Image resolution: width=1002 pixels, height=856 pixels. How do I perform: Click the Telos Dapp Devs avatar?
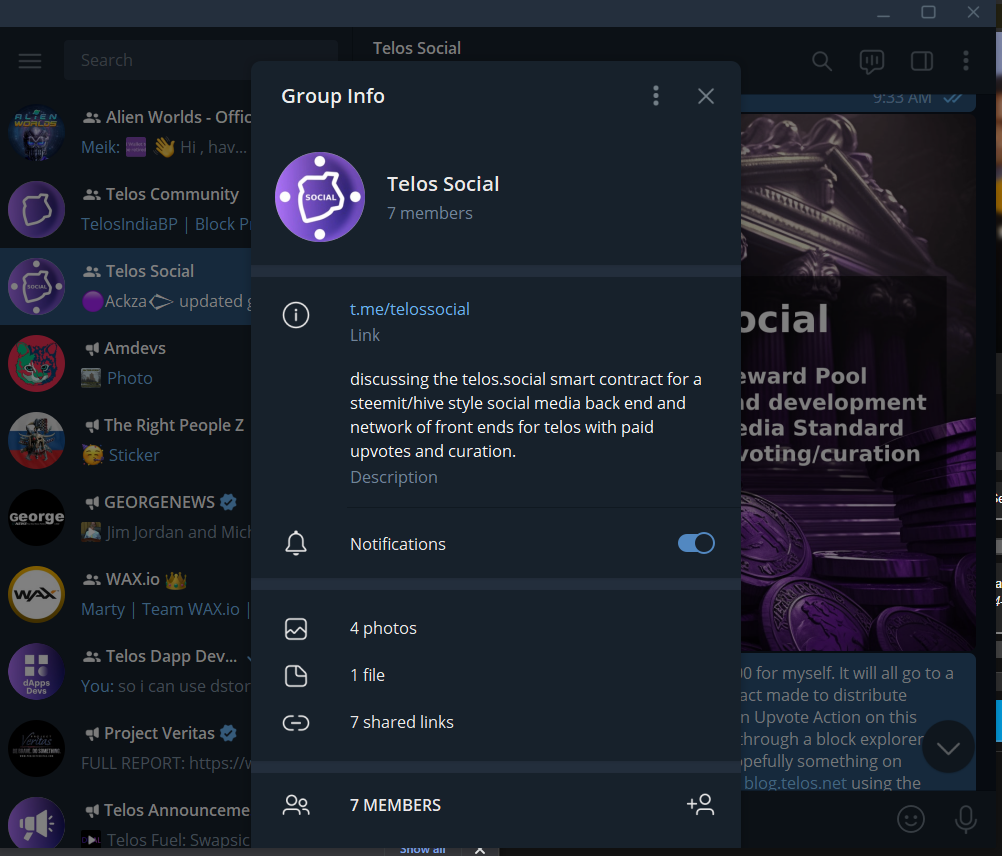(x=36, y=671)
